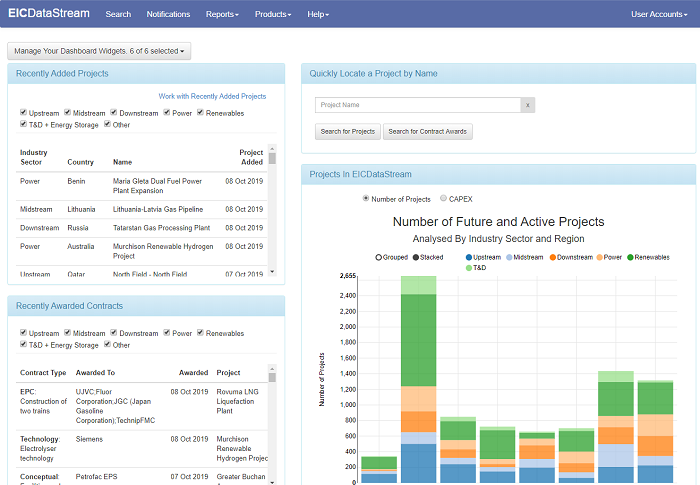Image resolution: width=700 pixels, height=485 pixels.
Task: Toggle Renewables checkbox in Recently Awarded Contracts
Action: click(200, 332)
